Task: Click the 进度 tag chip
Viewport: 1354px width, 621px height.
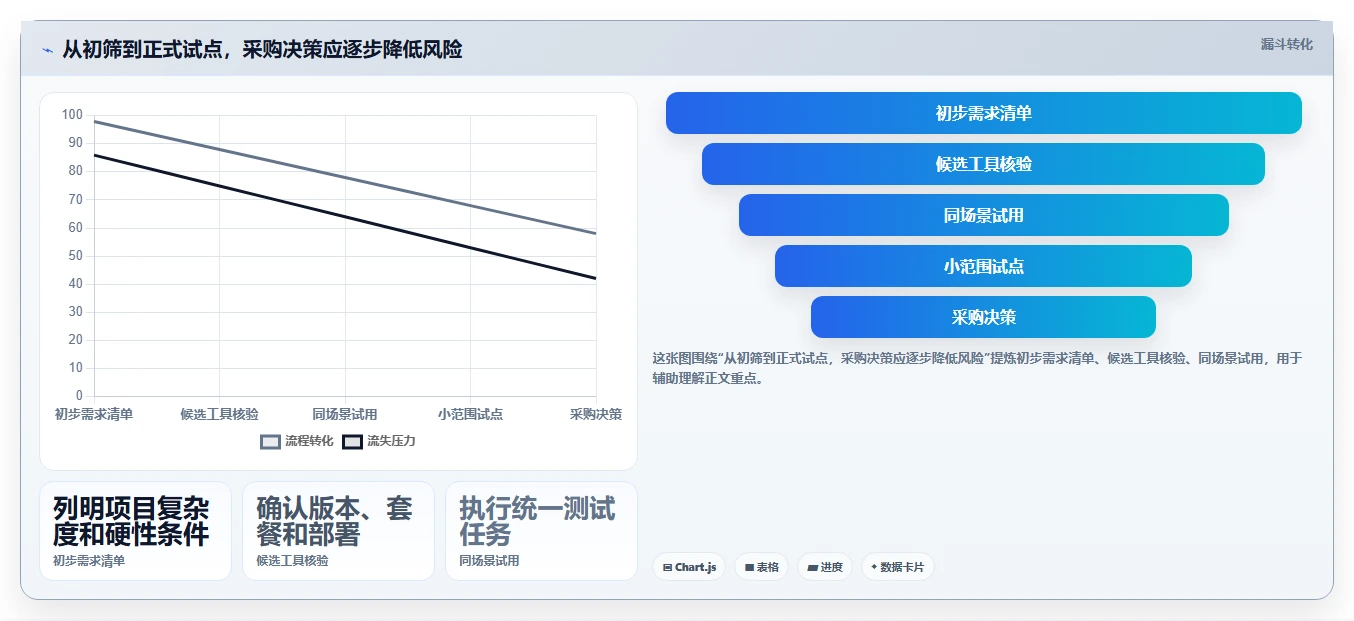Action: 825,567
